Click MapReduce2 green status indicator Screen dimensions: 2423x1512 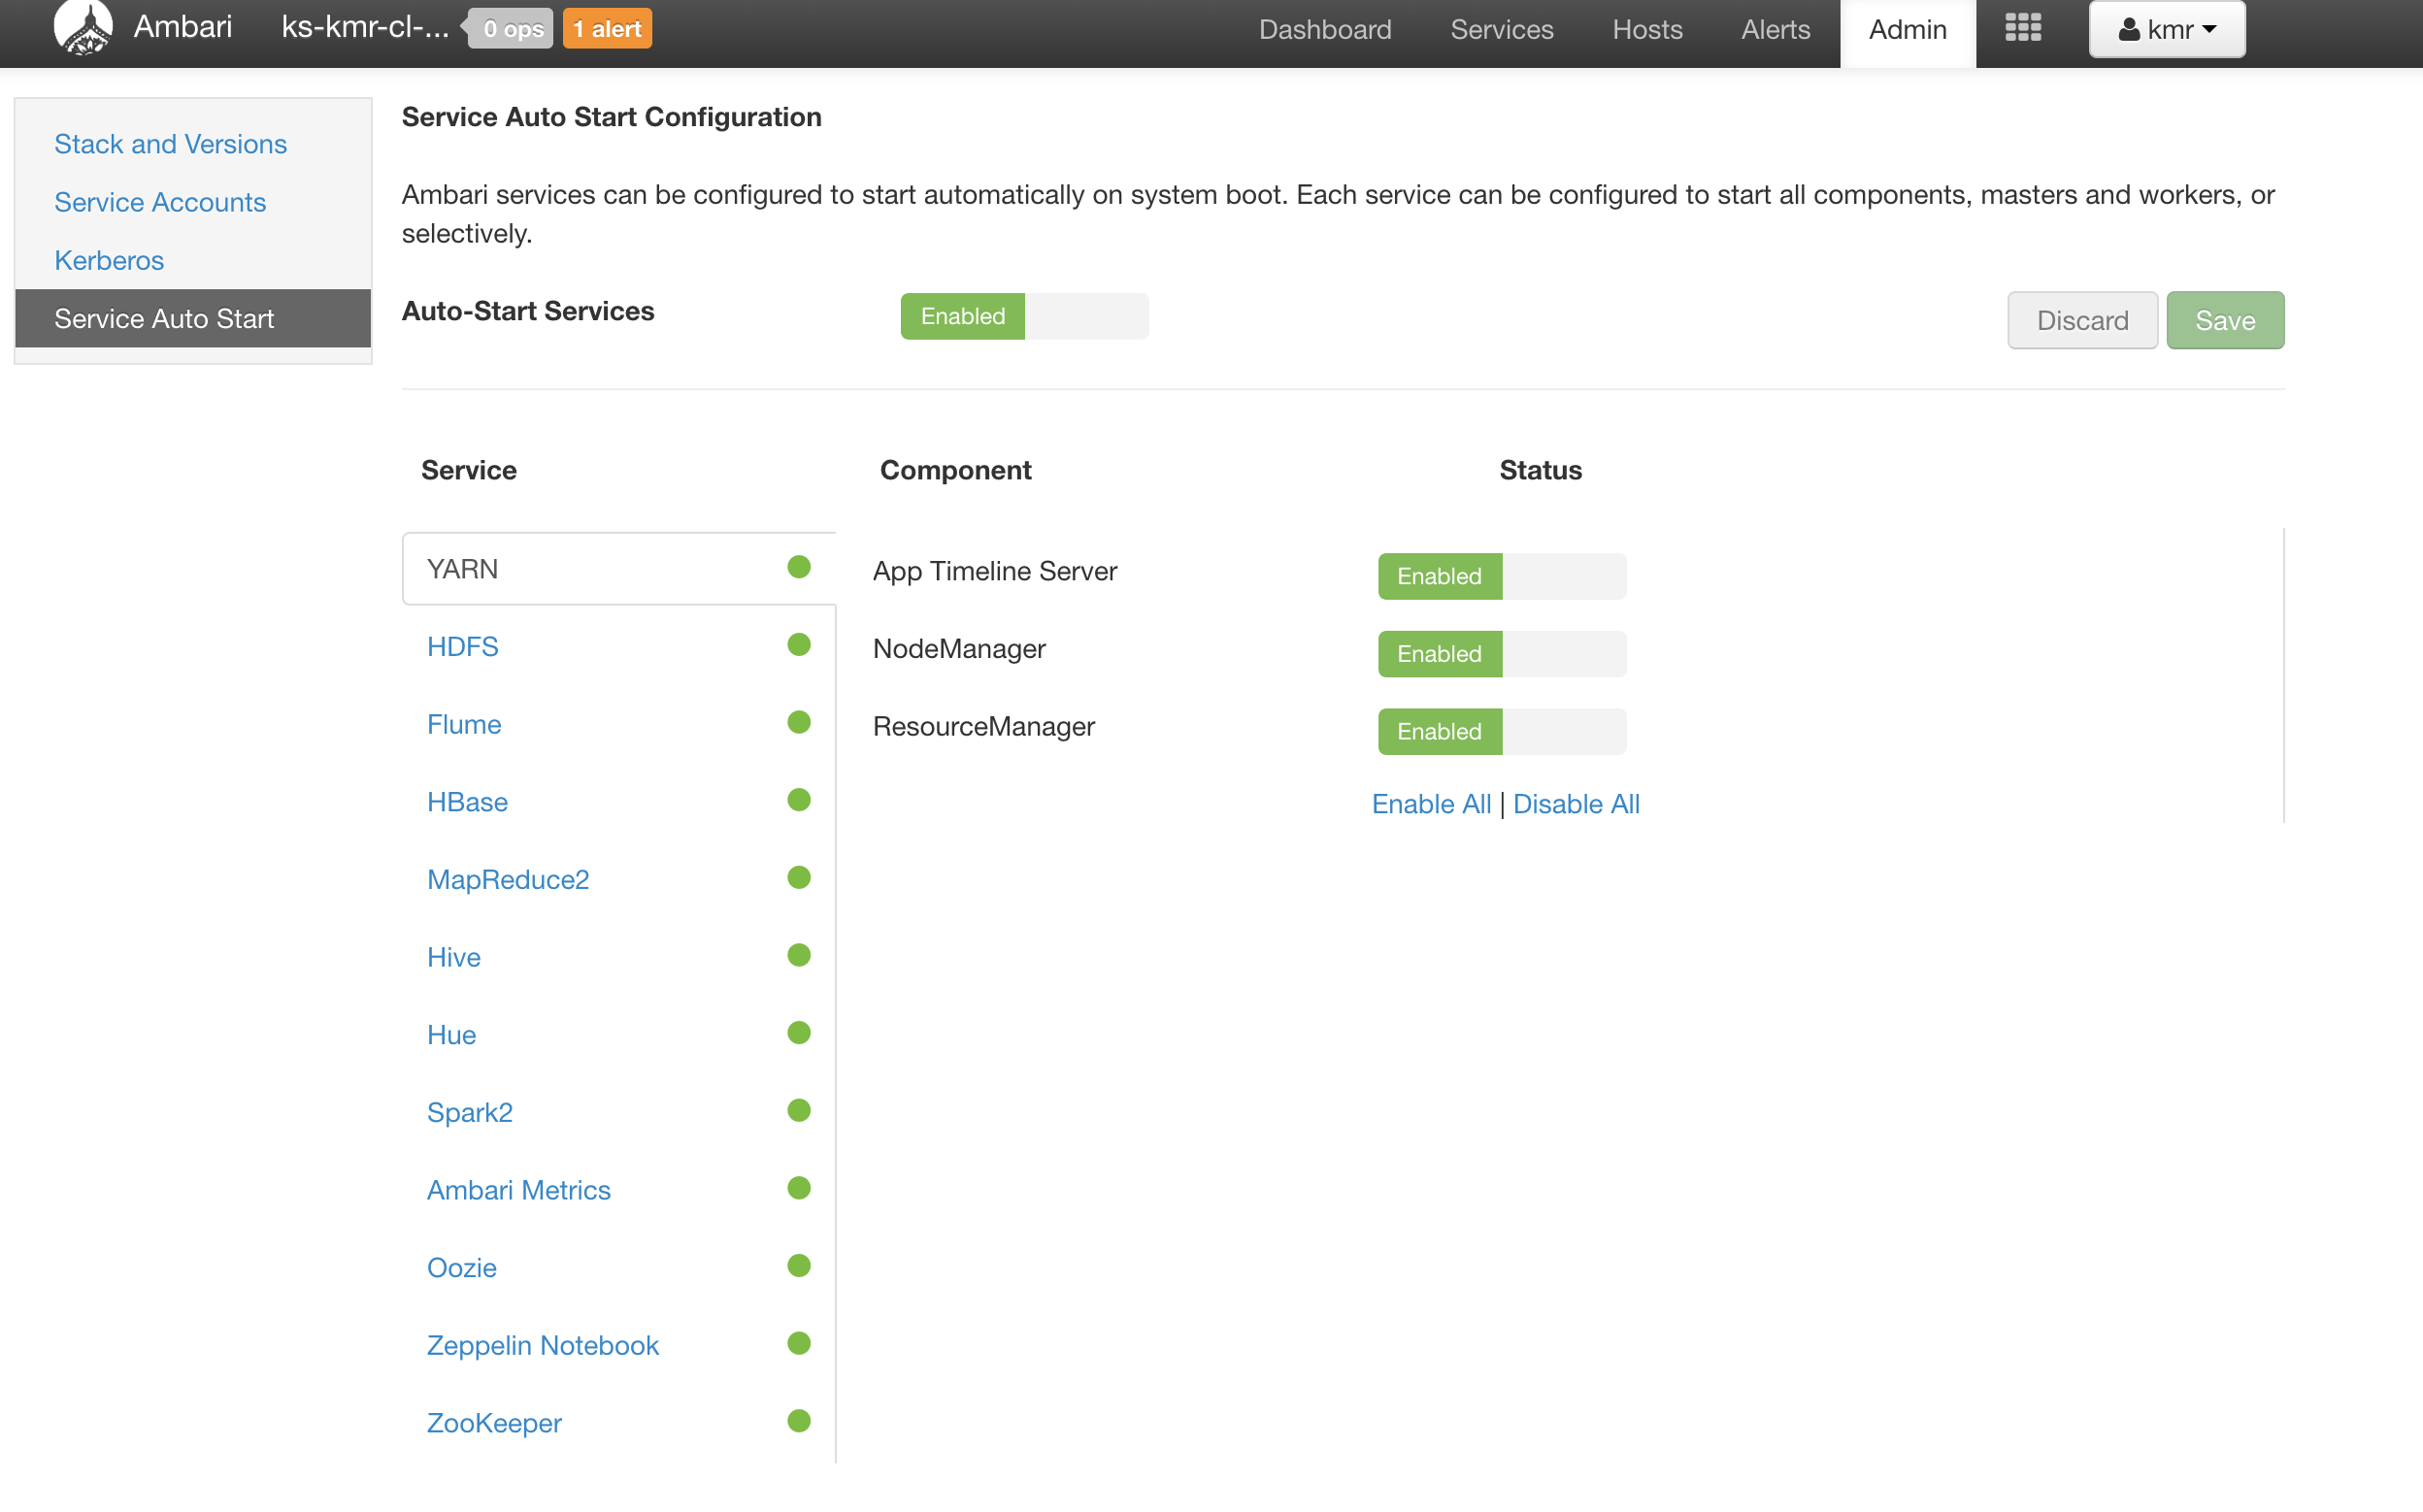pyautogui.click(x=798, y=878)
